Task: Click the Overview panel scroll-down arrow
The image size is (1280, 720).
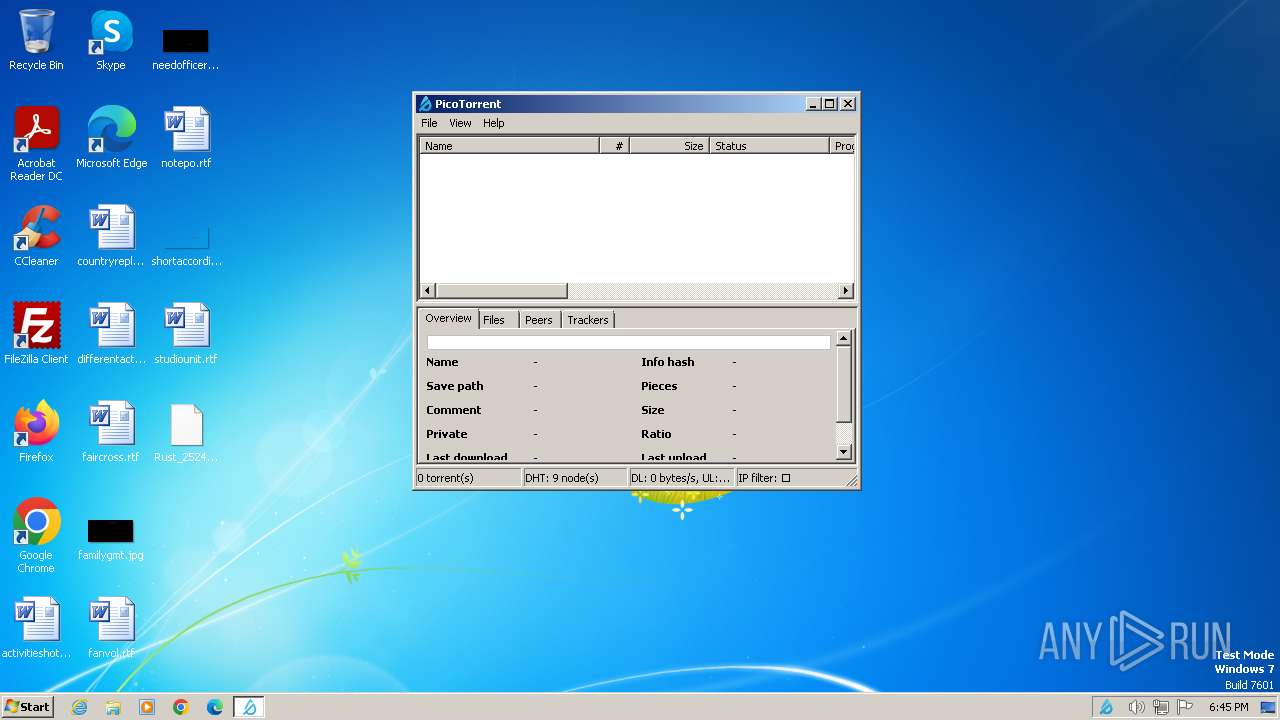Action: coord(843,452)
